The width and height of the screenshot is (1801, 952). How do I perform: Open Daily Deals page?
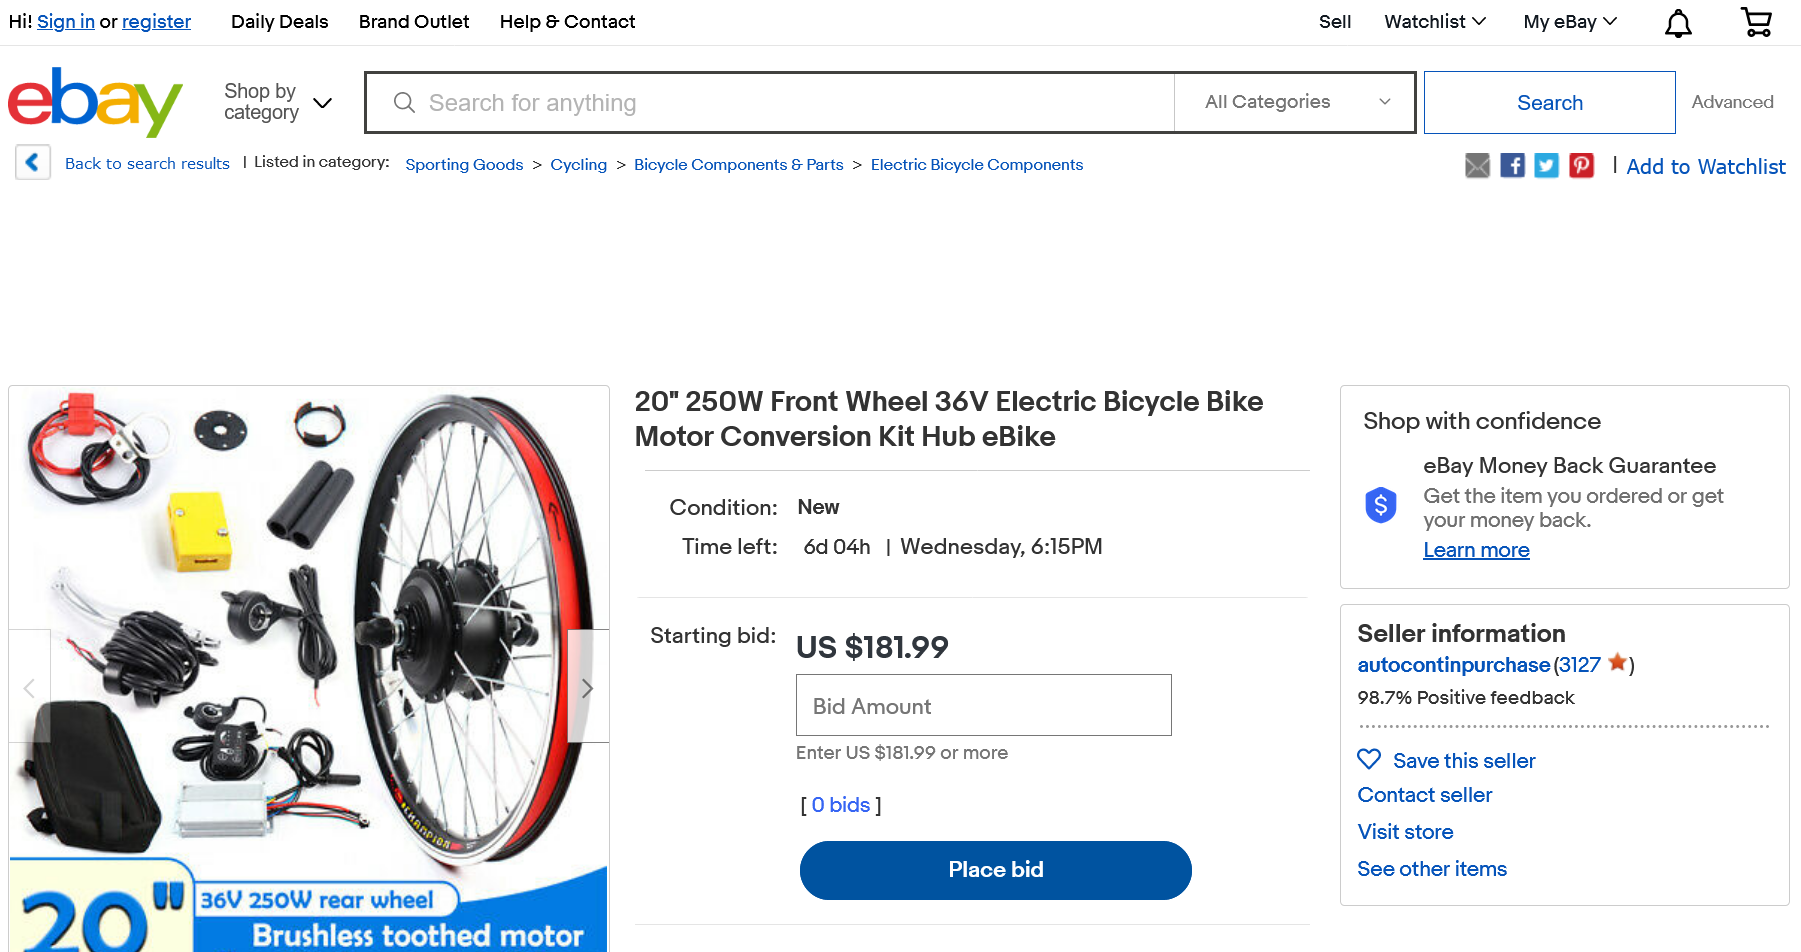coord(279,22)
